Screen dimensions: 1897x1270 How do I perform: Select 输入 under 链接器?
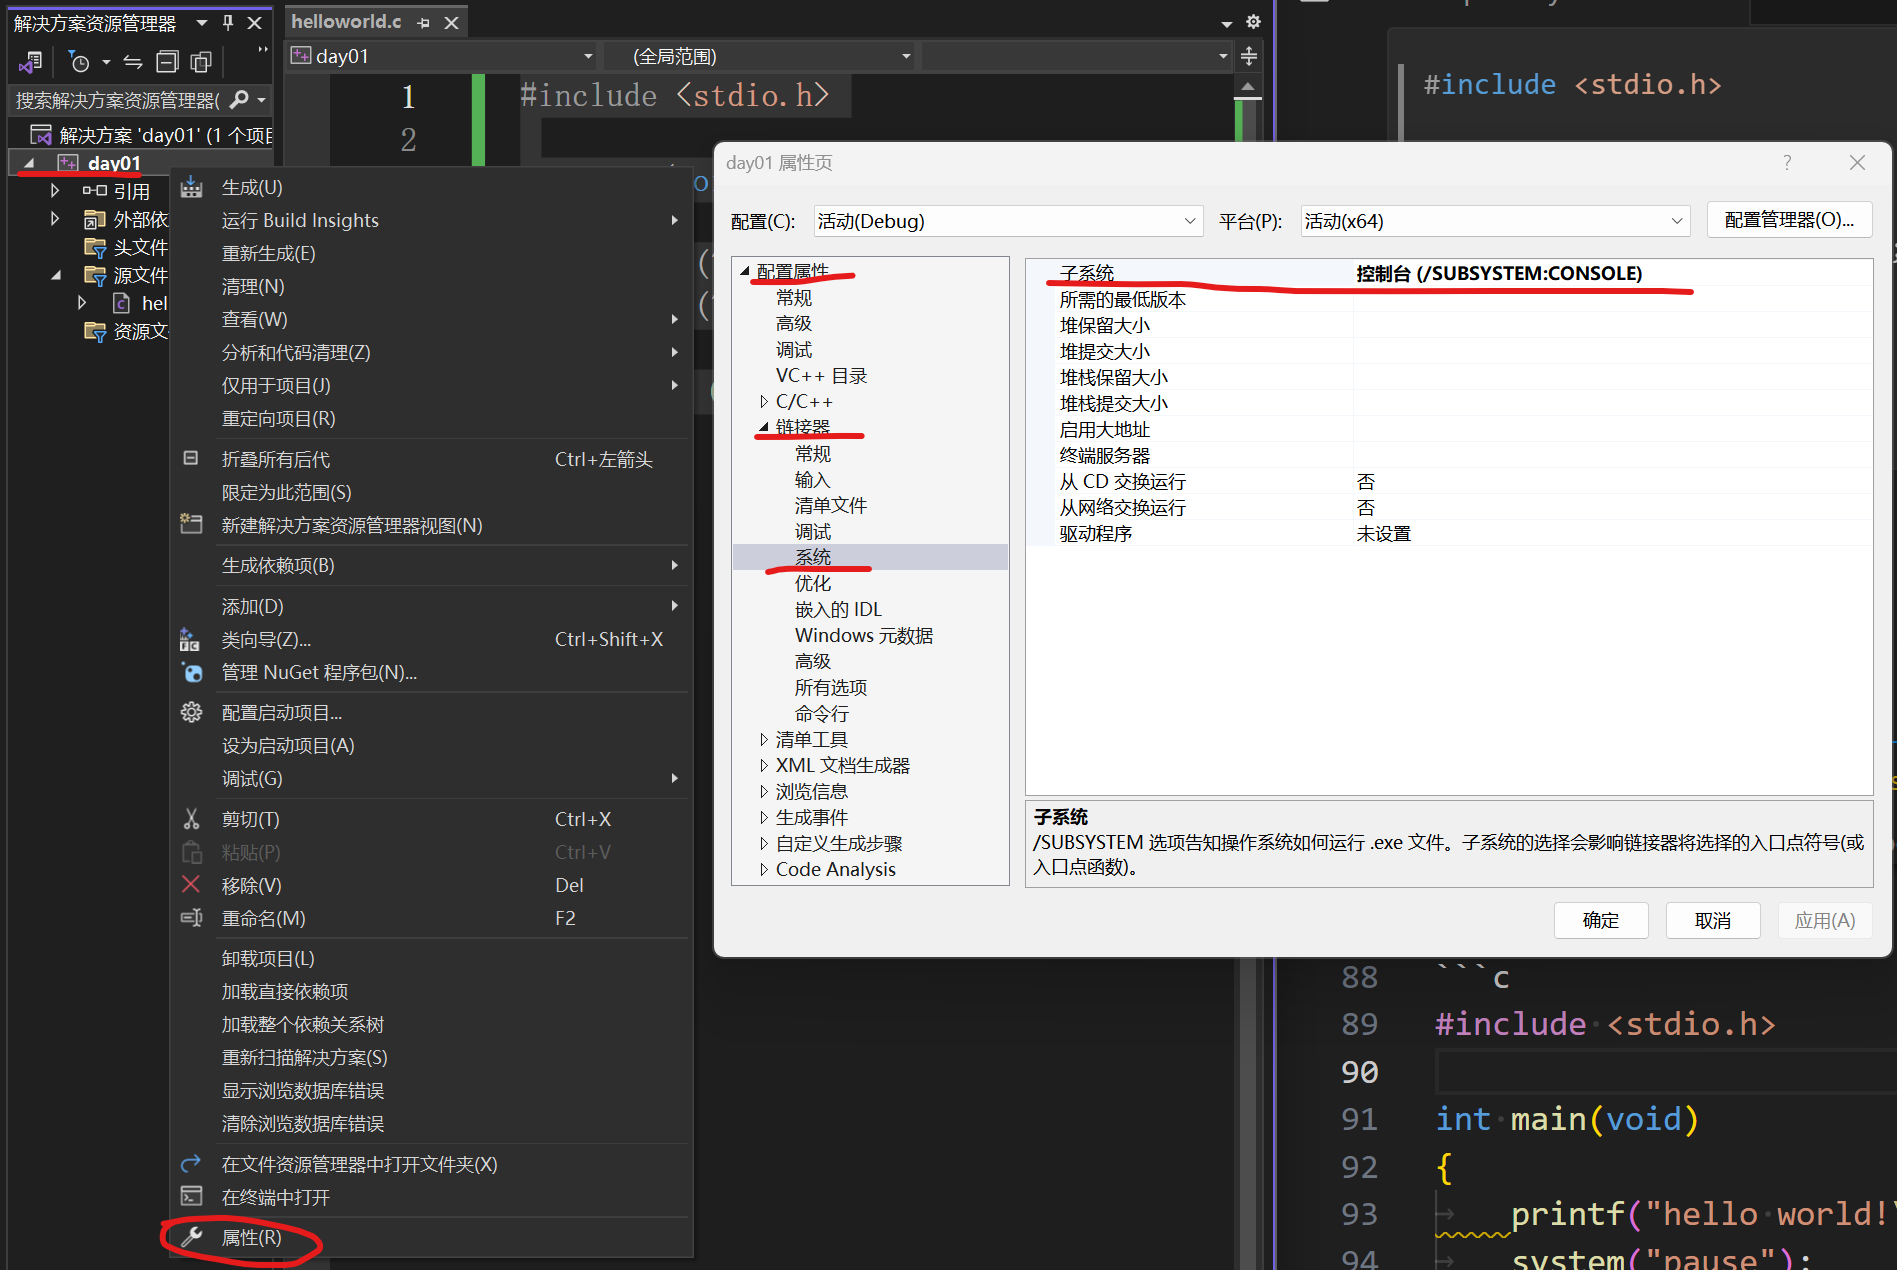(x=813, y=479)
